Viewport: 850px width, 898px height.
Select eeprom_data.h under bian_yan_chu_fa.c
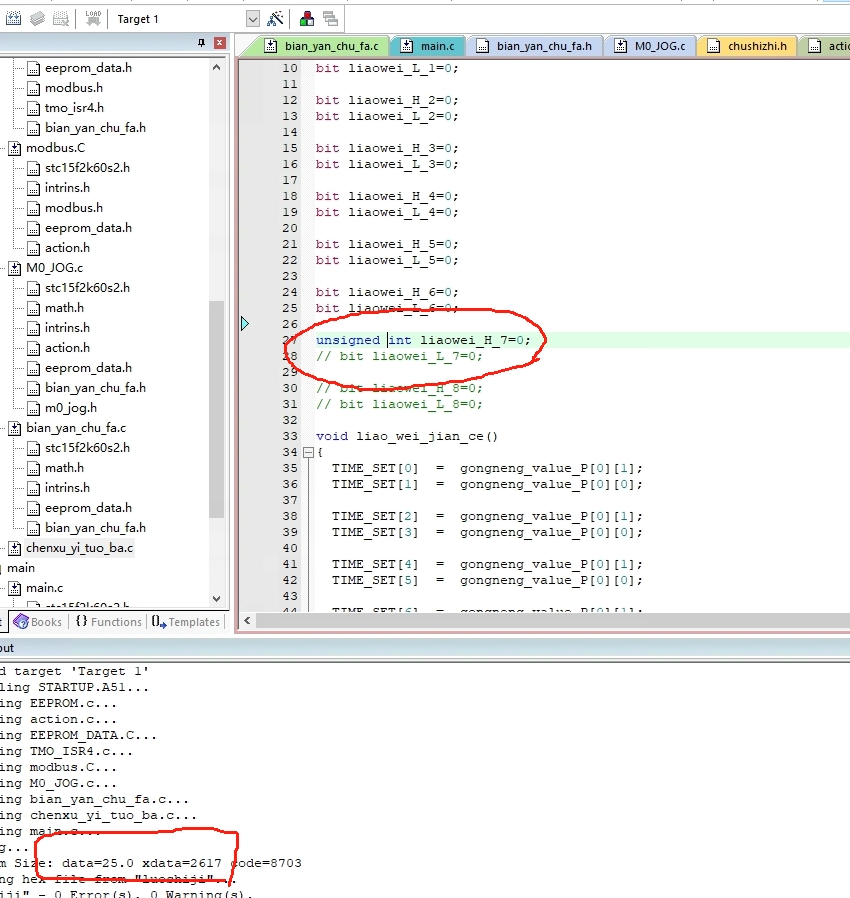click(x=88, y=508)
